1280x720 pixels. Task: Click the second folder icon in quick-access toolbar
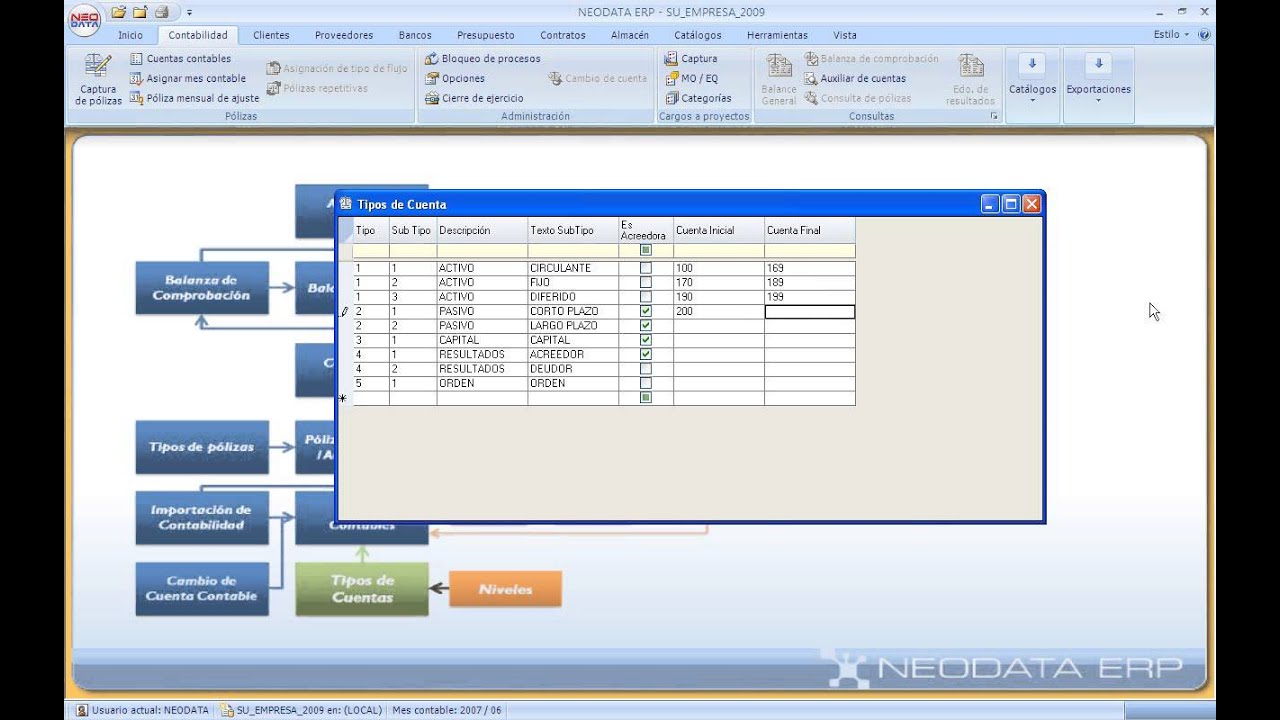(140, 12)
